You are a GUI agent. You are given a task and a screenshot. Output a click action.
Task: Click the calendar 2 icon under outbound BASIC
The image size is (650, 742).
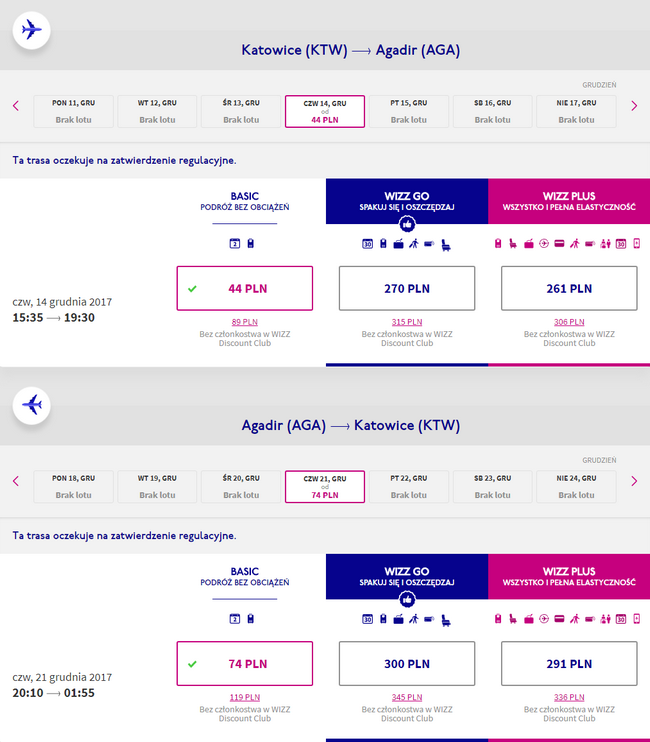point(235,243)
